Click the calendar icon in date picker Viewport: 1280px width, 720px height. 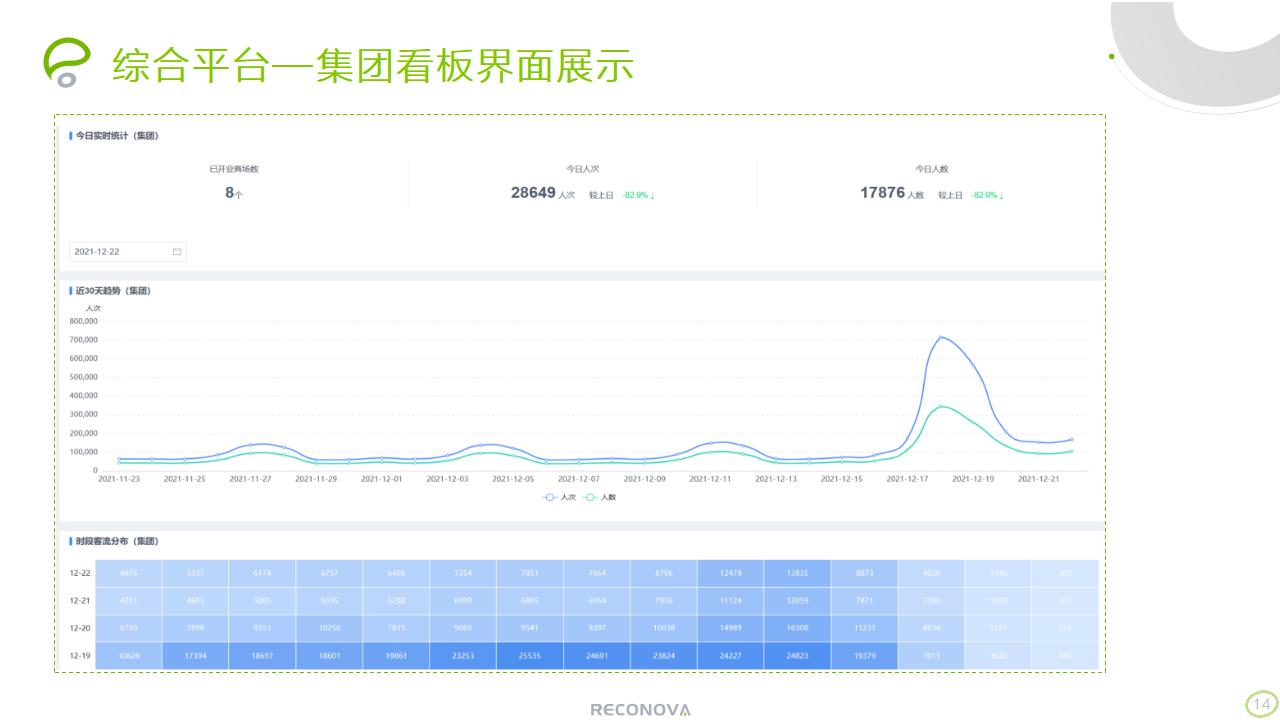177,252
